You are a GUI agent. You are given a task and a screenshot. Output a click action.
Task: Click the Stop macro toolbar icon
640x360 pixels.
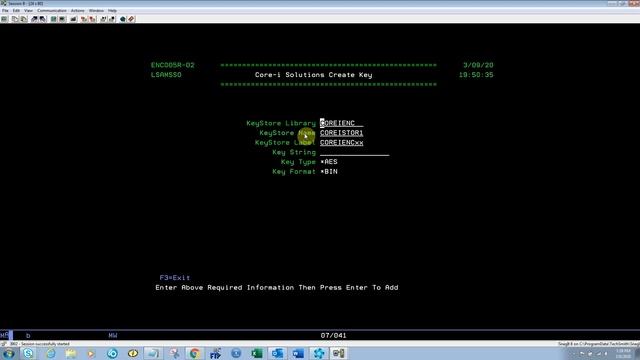tap(92, 19)
